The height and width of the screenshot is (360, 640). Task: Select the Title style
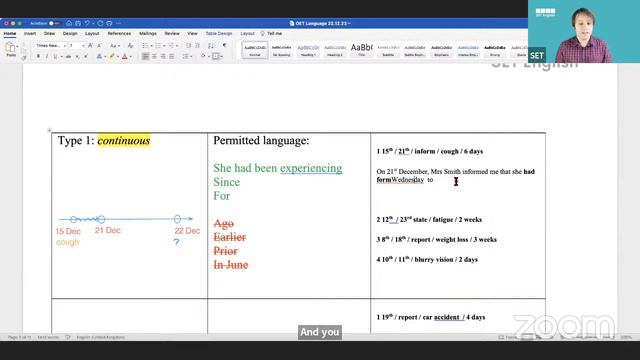(362, 50)
